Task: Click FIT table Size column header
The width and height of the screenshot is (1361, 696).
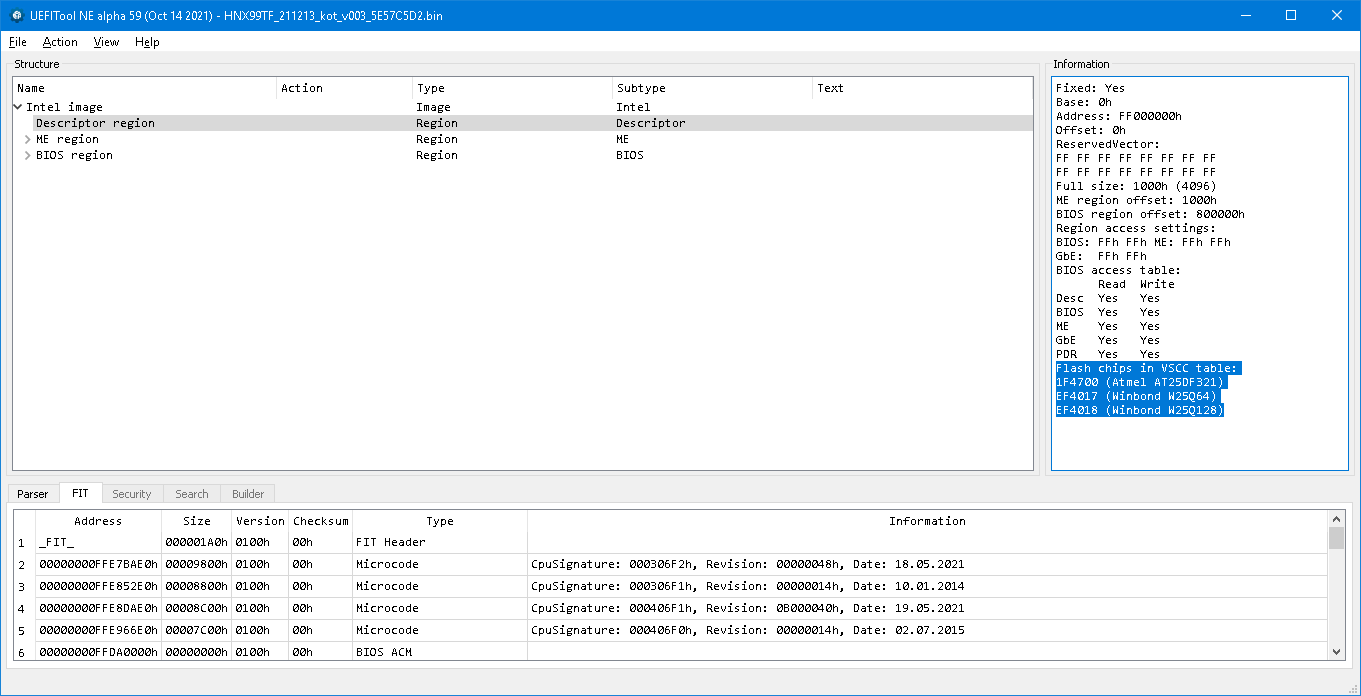Action: pos(197,521)
